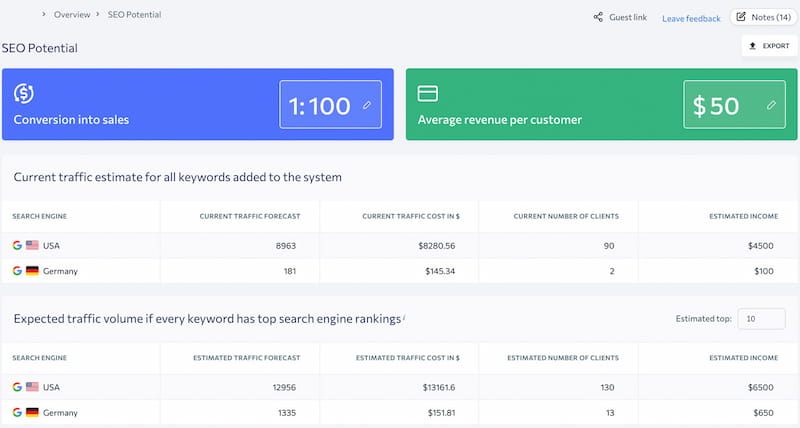Click Leave feedback link
This screenshot has height=428, width=800.
(x=691, y=18)
